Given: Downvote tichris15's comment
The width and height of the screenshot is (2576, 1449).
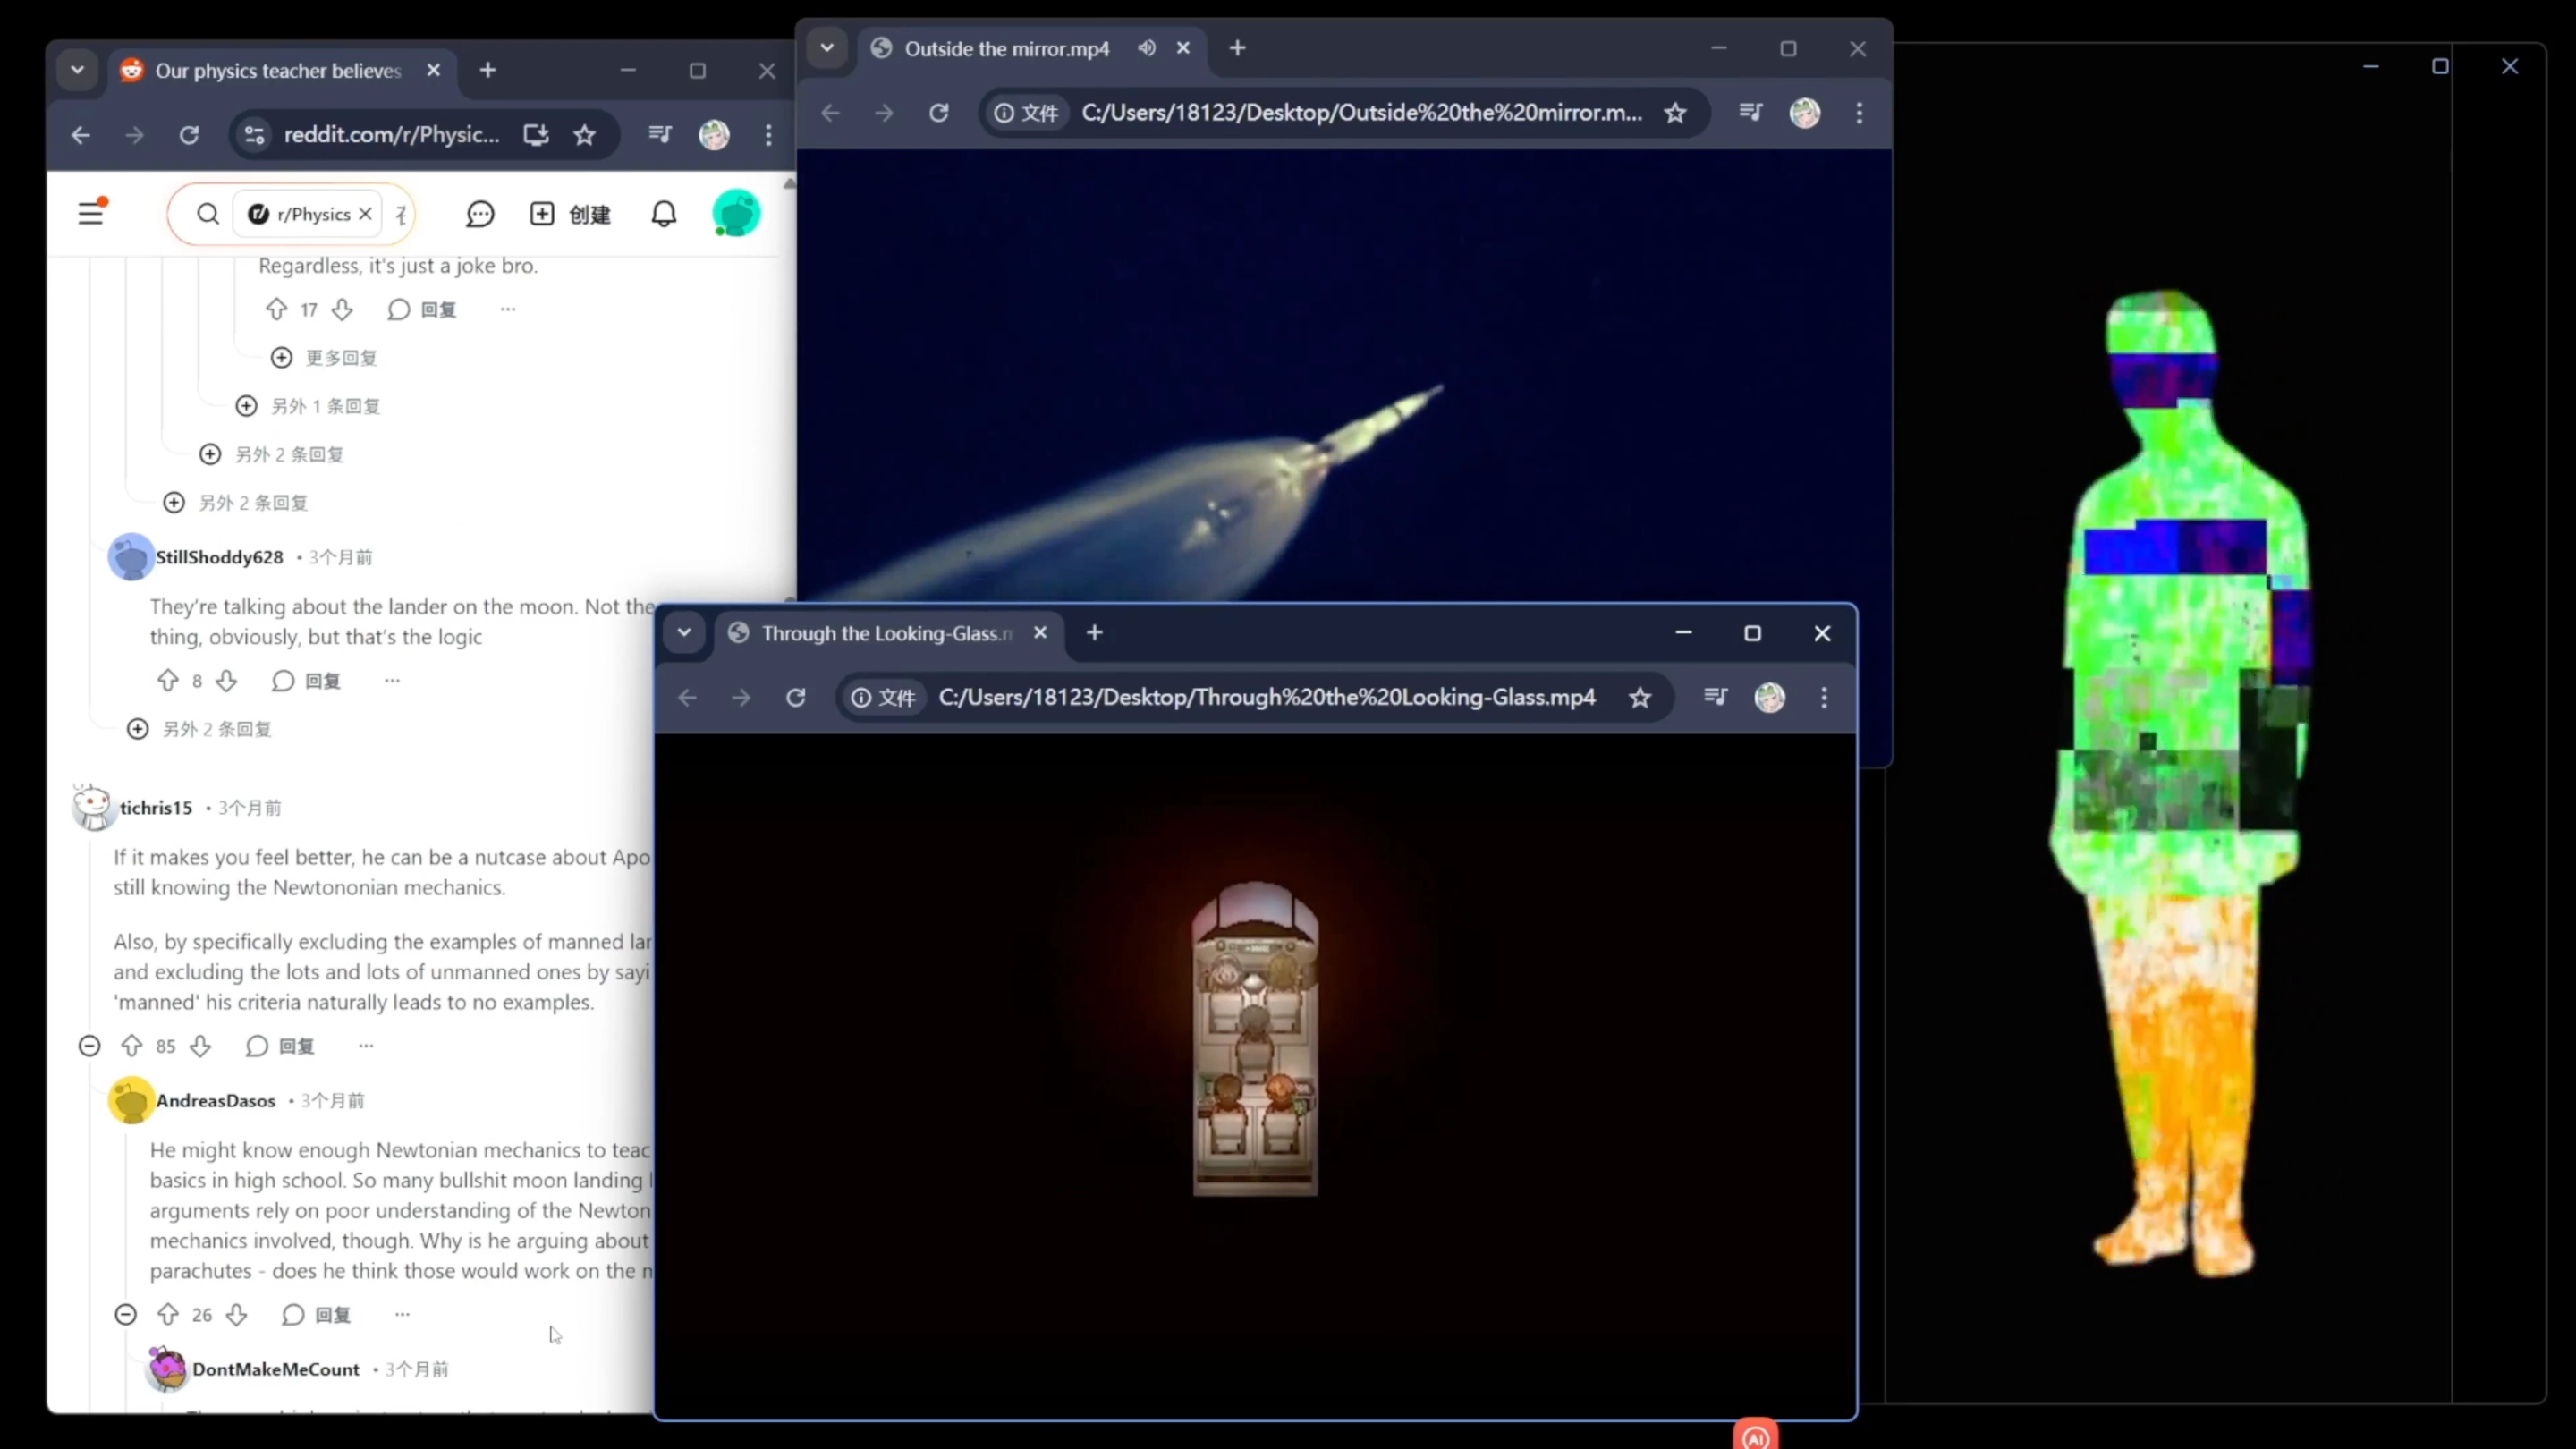Looking at the screenshot, I should point(200,1046).
